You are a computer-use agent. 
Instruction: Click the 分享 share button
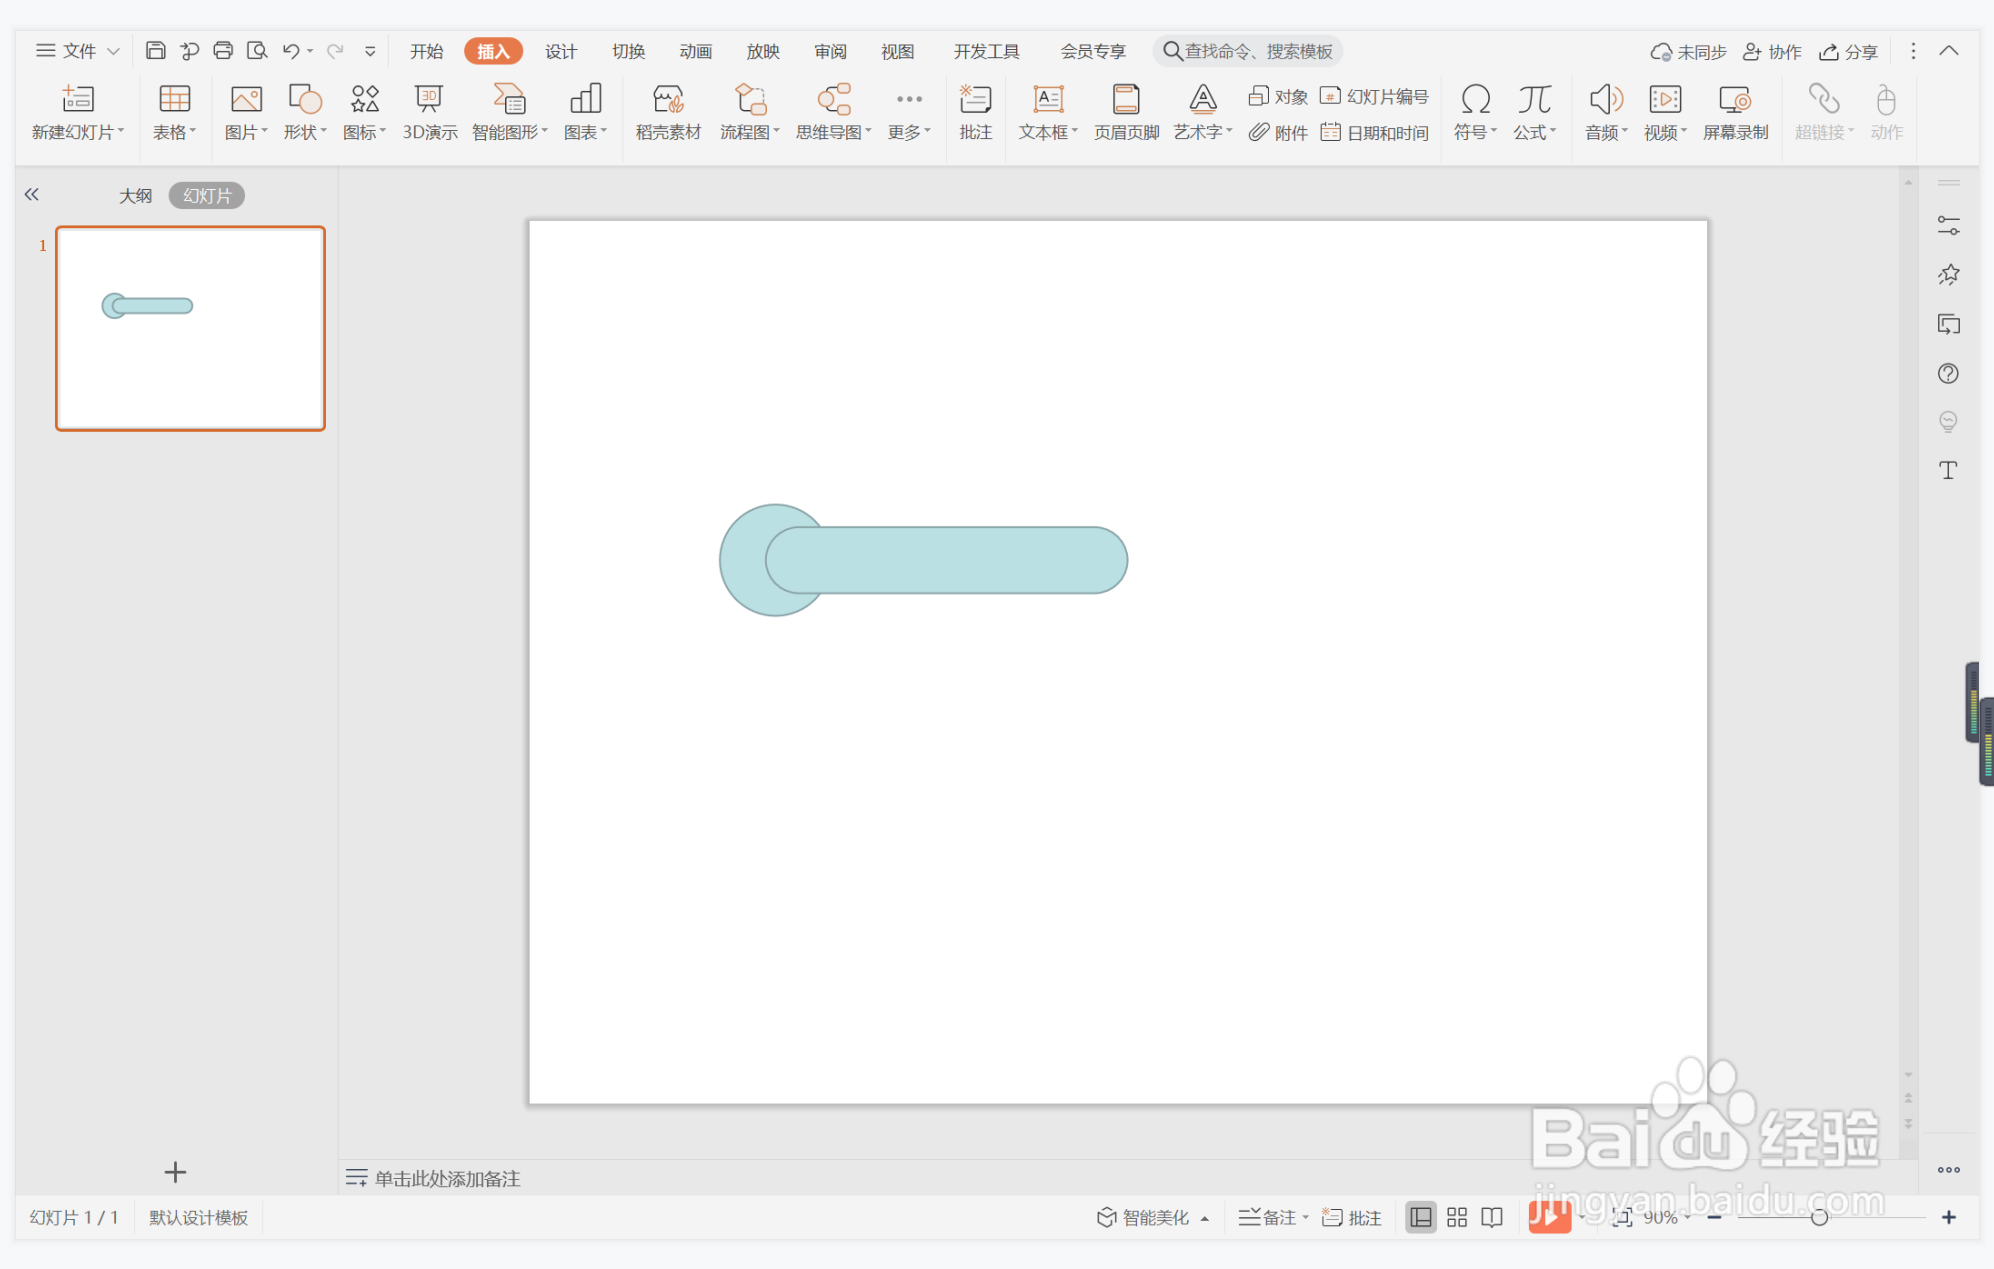pos(1848,51)
